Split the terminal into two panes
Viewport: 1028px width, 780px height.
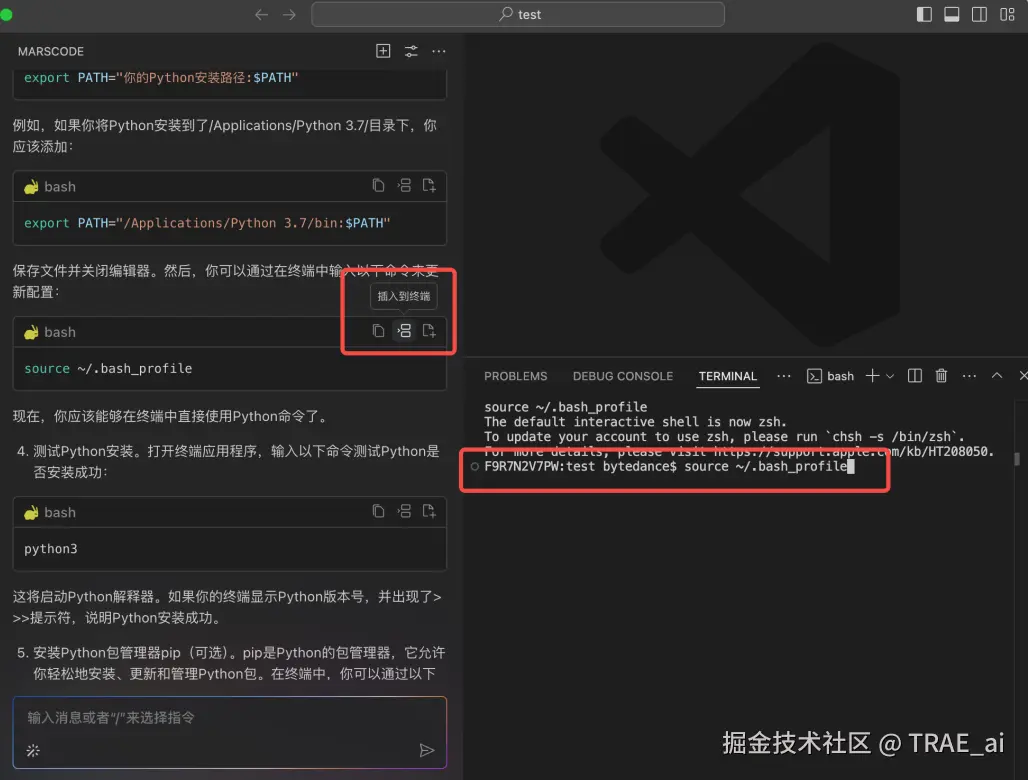[x=914, y=375]
